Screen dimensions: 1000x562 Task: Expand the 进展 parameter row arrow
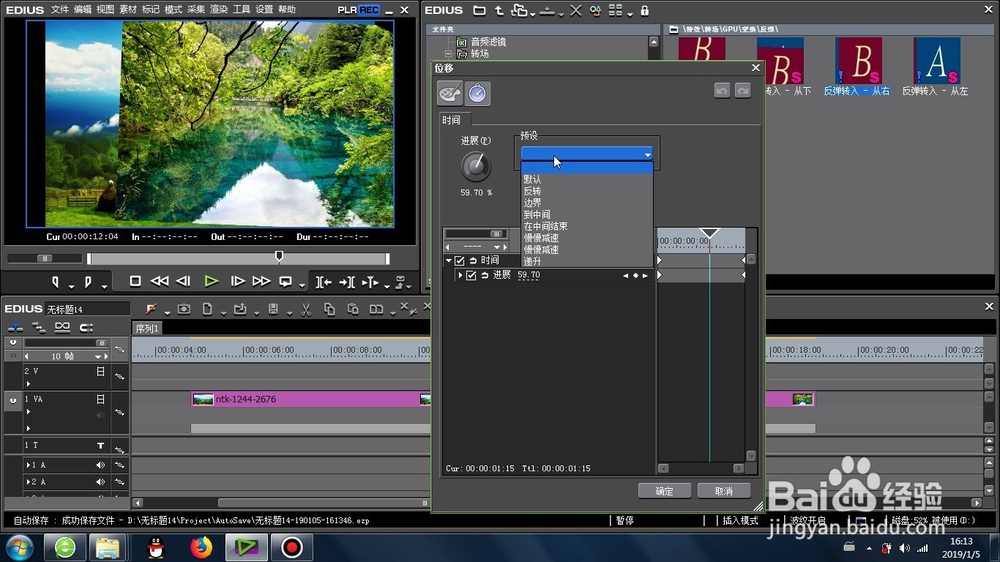460,275
